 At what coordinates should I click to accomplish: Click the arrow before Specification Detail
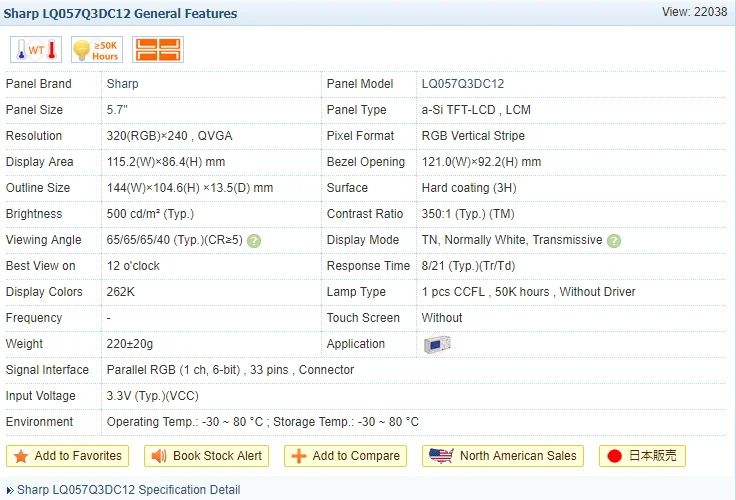[x=10, y=490]
